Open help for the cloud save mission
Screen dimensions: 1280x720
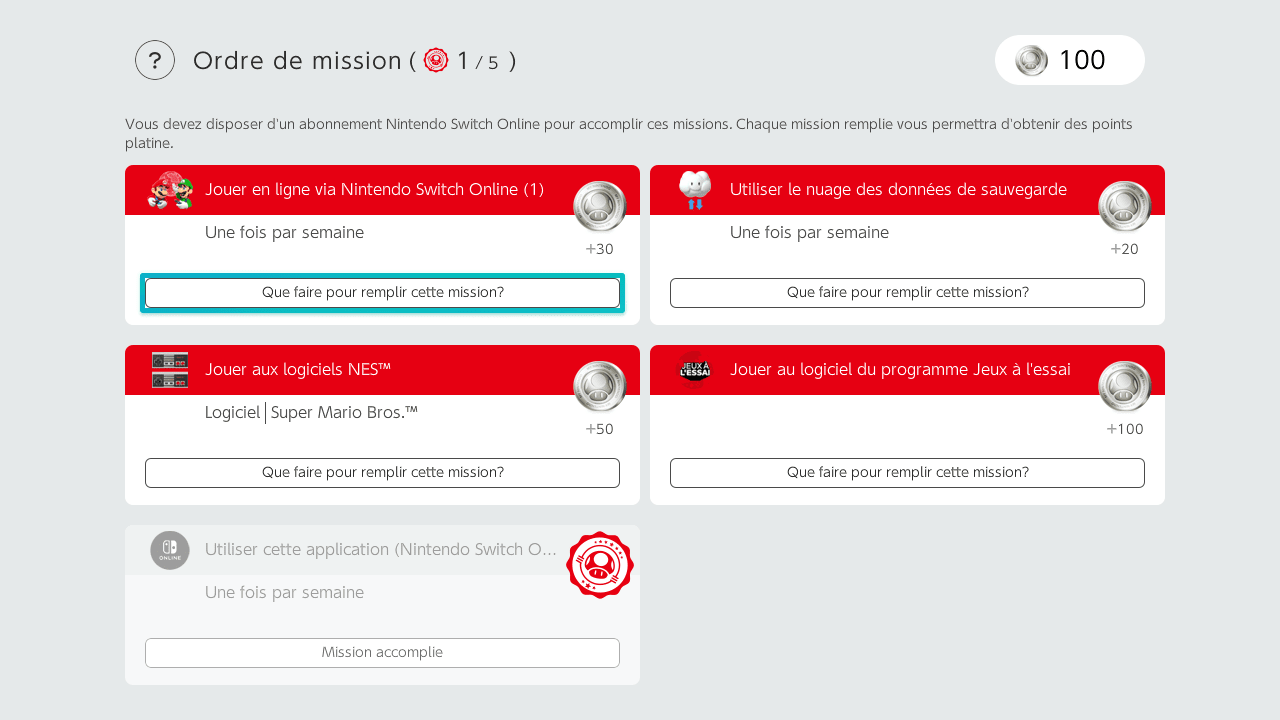(x=907, y=293)
